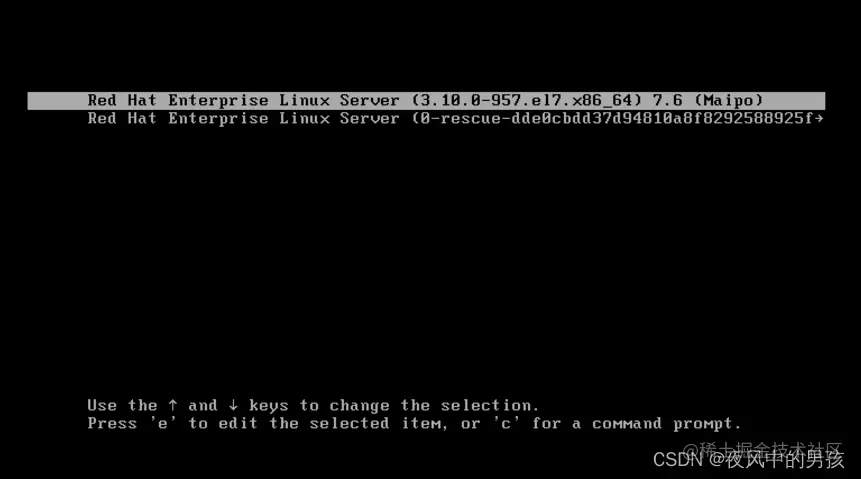The image size is (861, 479).
Task: Click the kernel version 3.10.0-957.el7.x86_64 text
Action: click(x=526, y=101)
